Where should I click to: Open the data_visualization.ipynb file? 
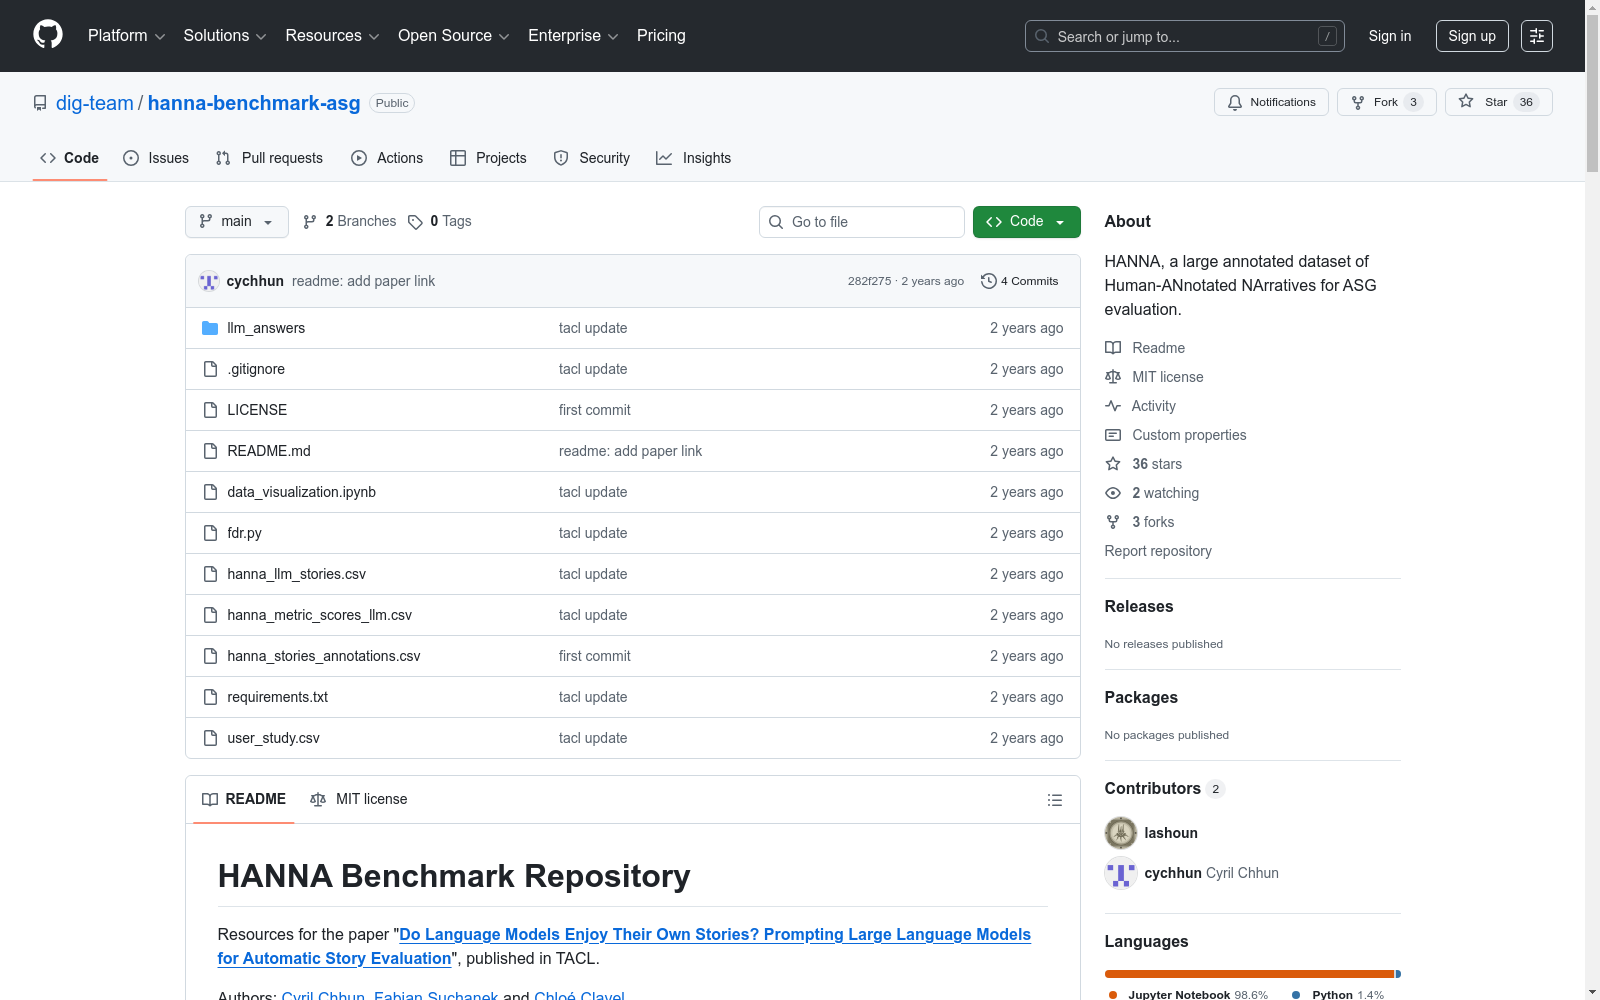click(x=301, y=492)
